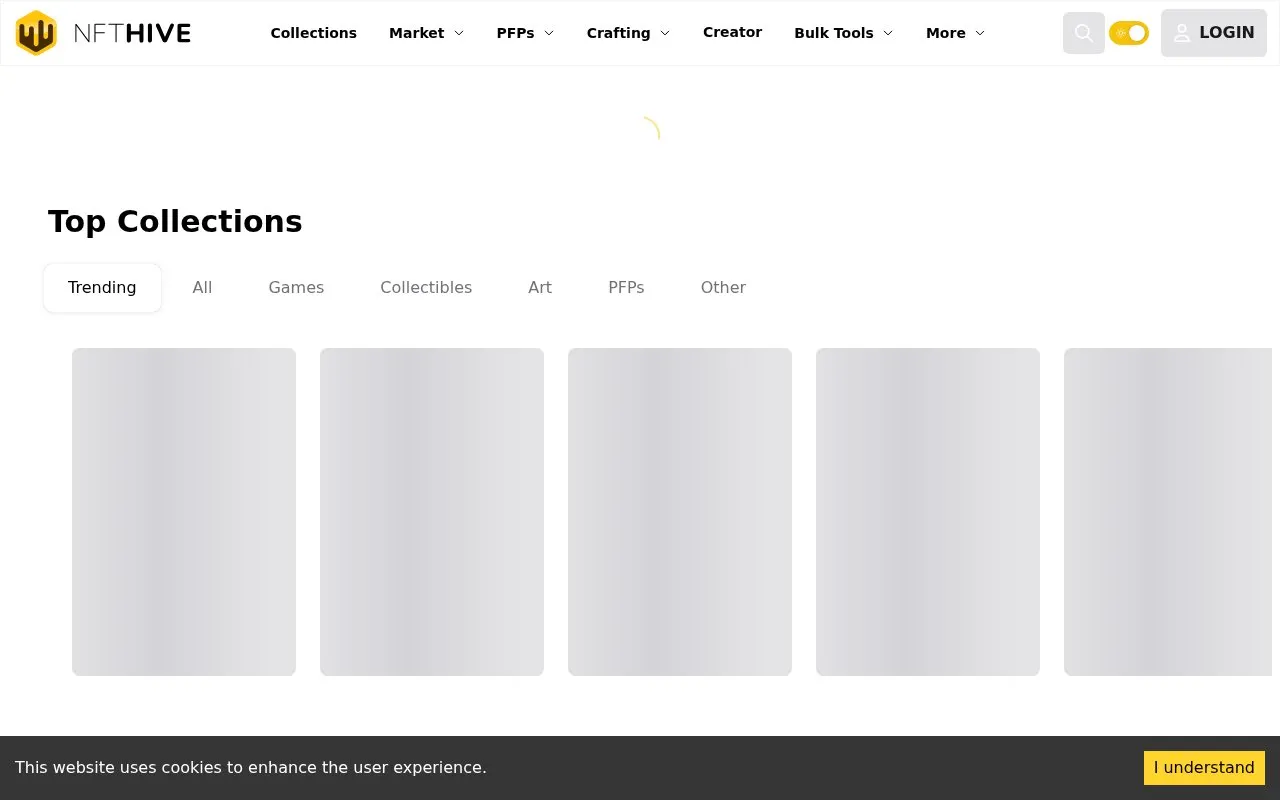
Task: Expand the PFPs dropdown in navigation
Action: 525,33
